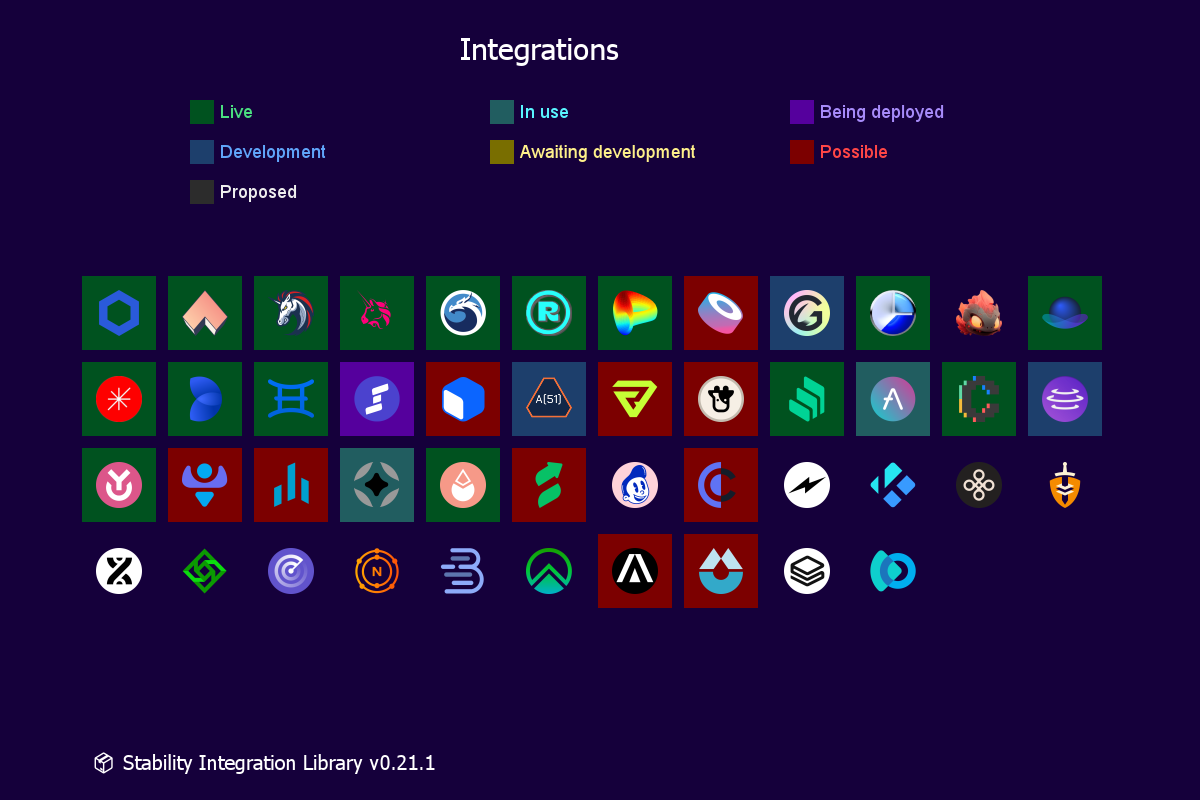Click the green Live legend swatch
The width and height of the screenshot is (1200, 800).
pyautogui.click(x=202, y=112)
